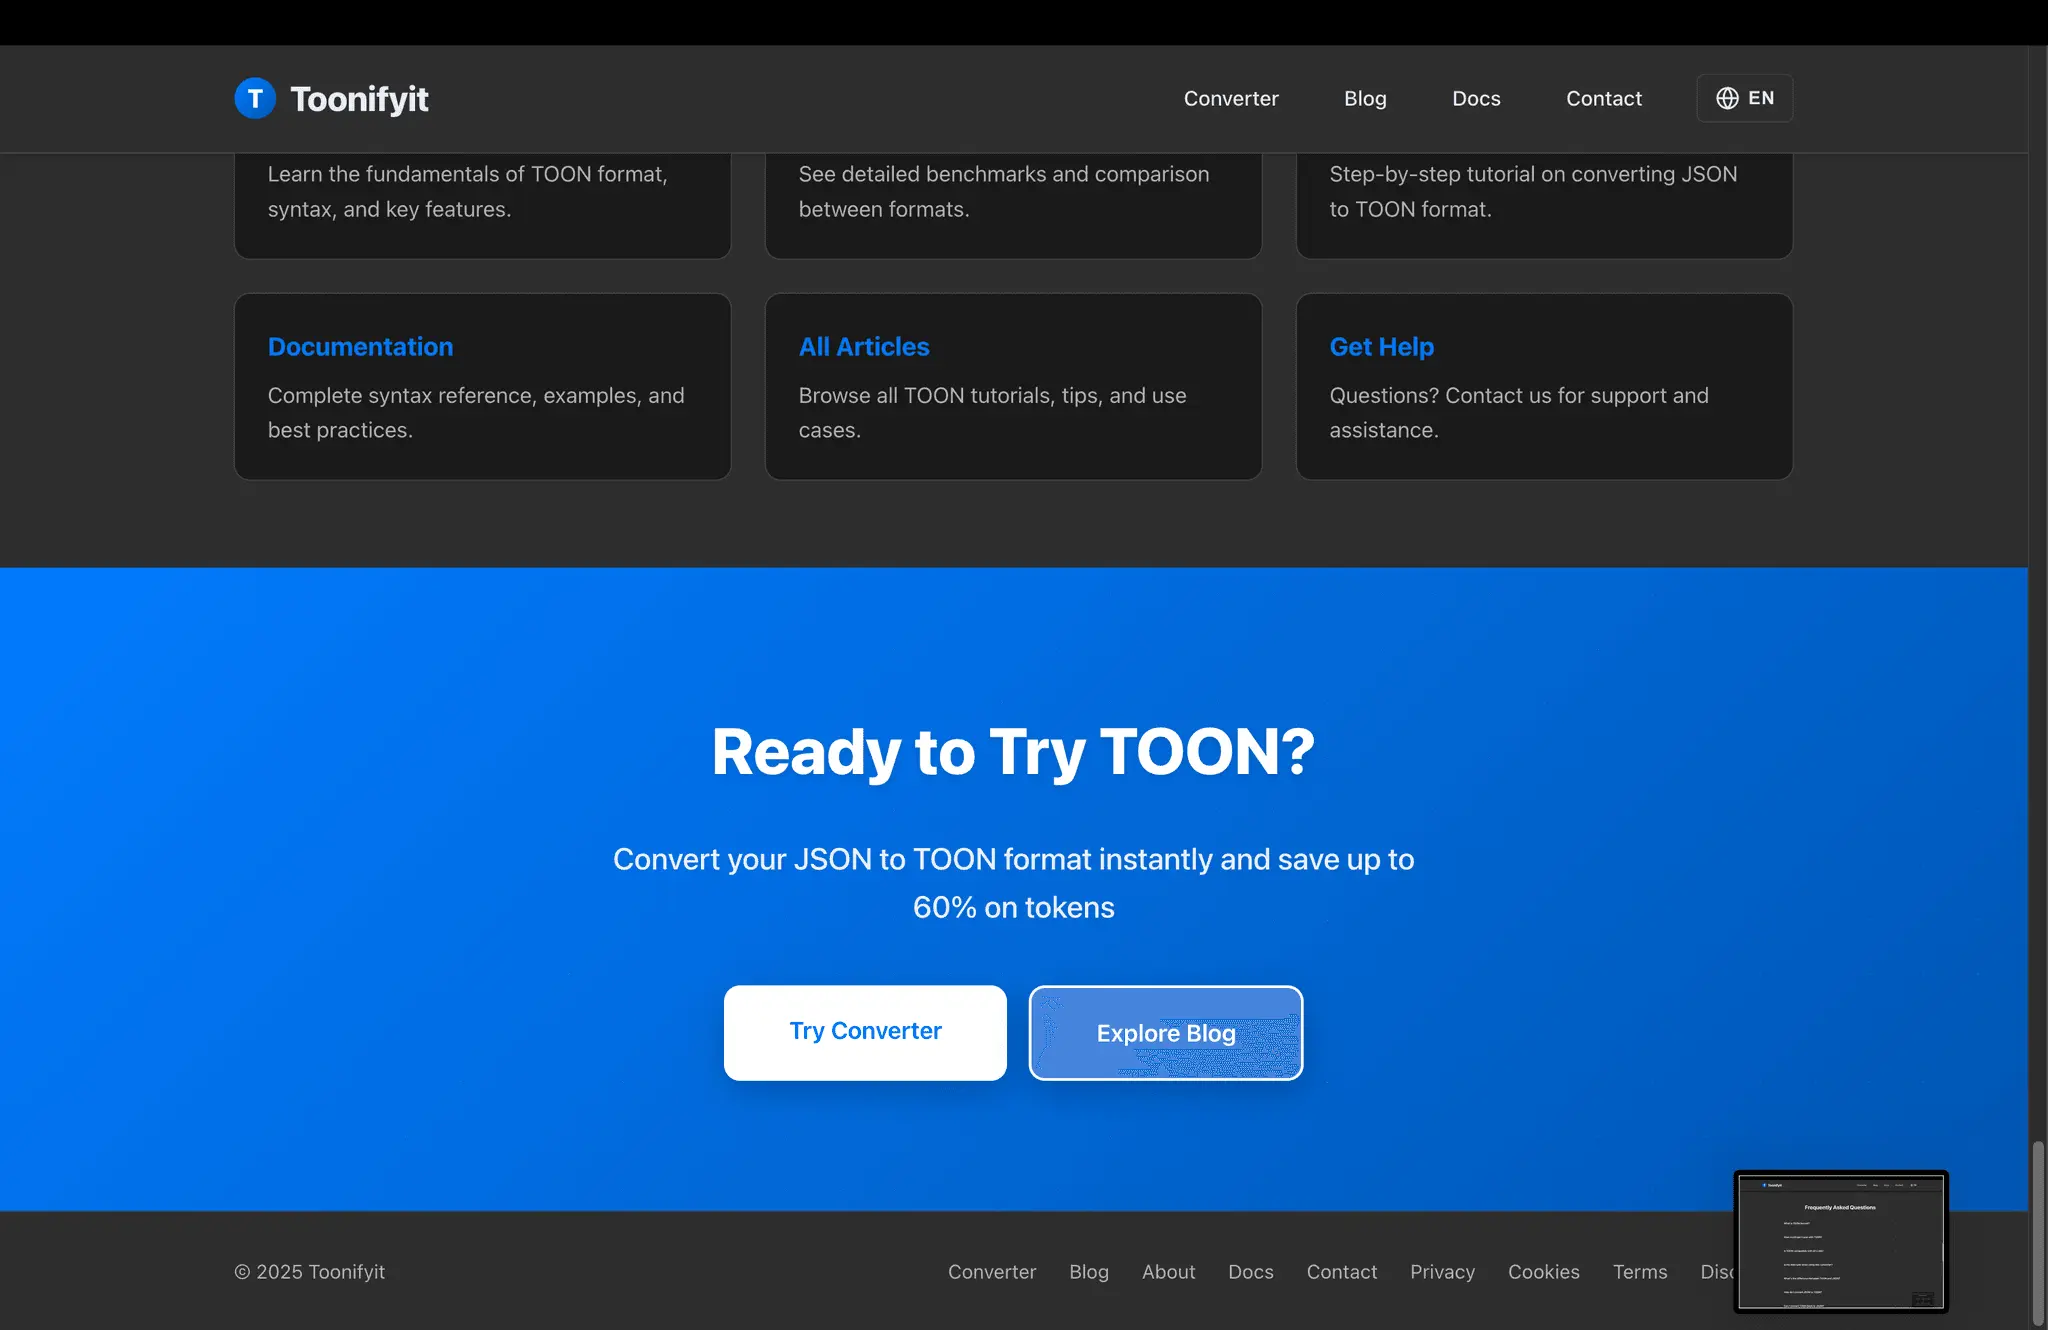Click the Explore Blog button
This screenshot has height=1330, width=2048.
coord(1166,1033)
